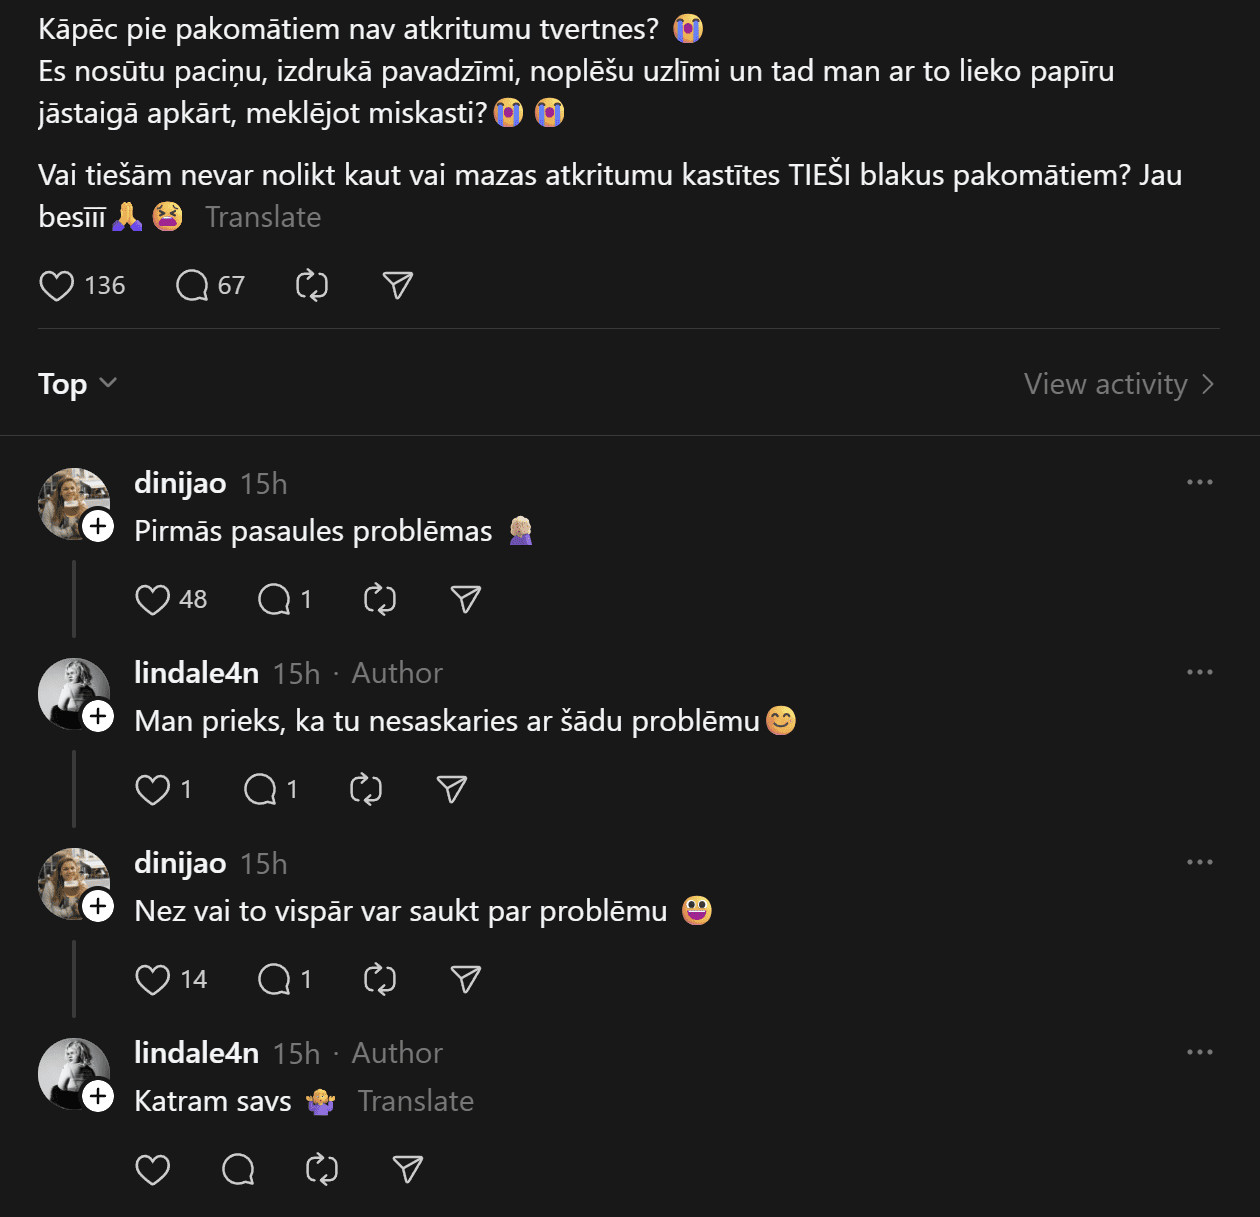
Task: Repost lindale4n's "Man prieks" reply
Action: pyautogui.click(x=366, y=790)
